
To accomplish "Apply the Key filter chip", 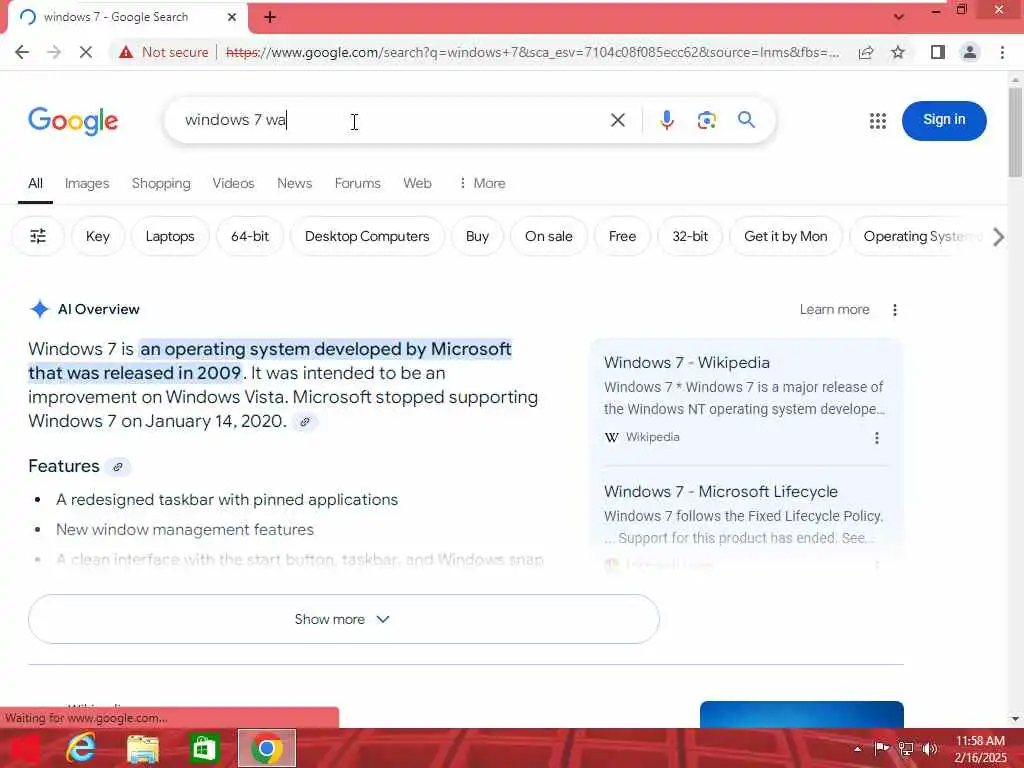I will [98, 236].
